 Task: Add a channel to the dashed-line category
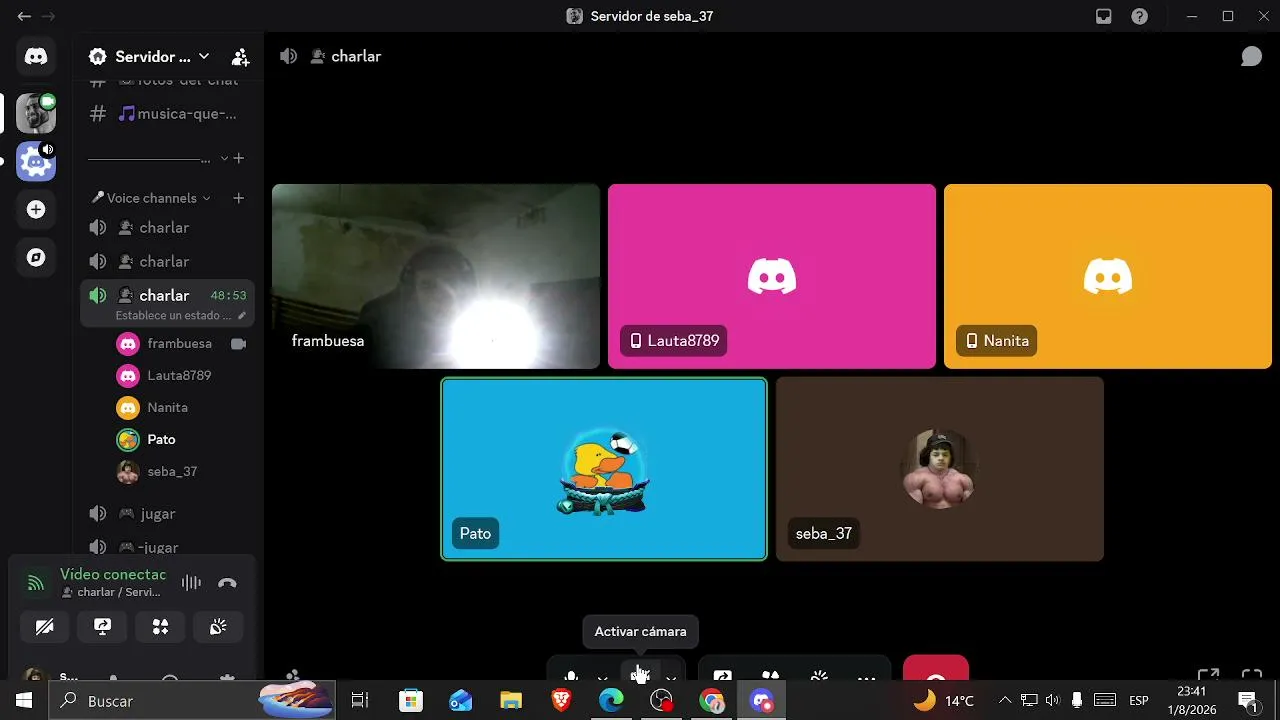[x=239, y=158]
